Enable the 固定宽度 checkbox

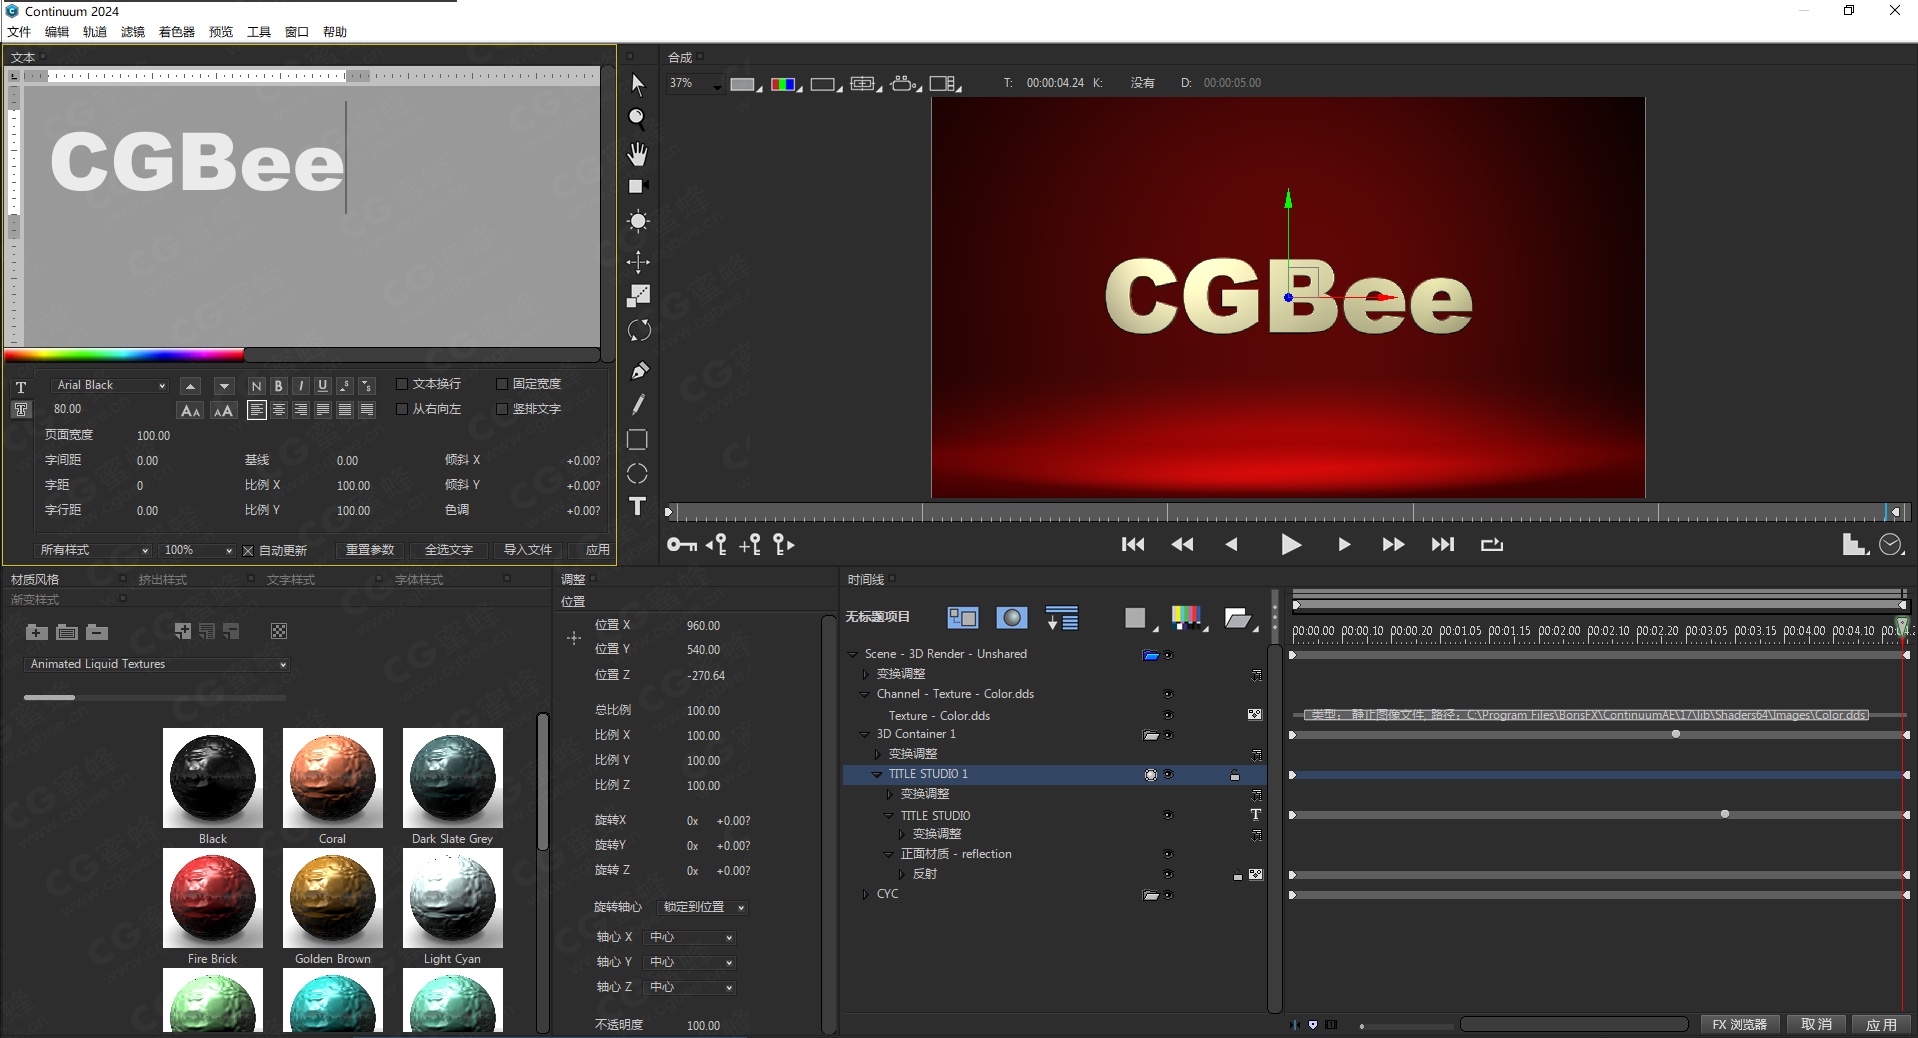502,384
